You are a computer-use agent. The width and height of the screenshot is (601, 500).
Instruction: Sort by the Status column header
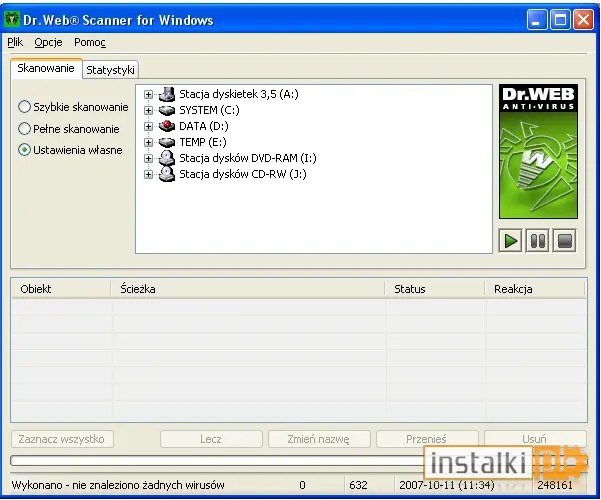tap(435, 289)
